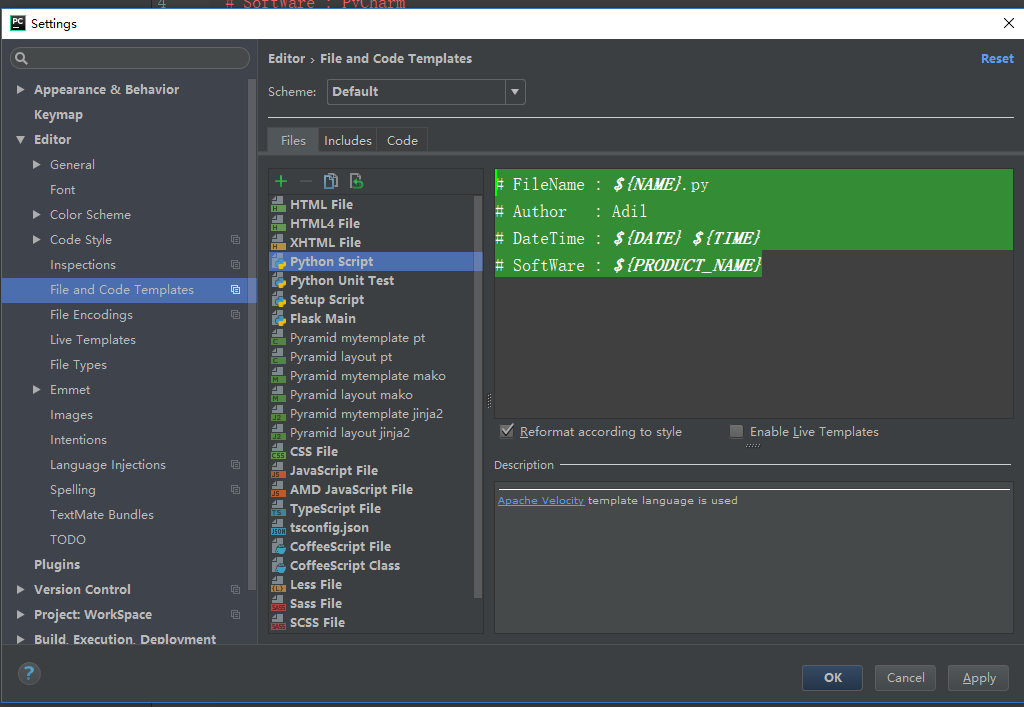1024x707 pixels.
Task: Click project-level icon beside Inspections
Action: pyautogui.click(x=235, y=264)
